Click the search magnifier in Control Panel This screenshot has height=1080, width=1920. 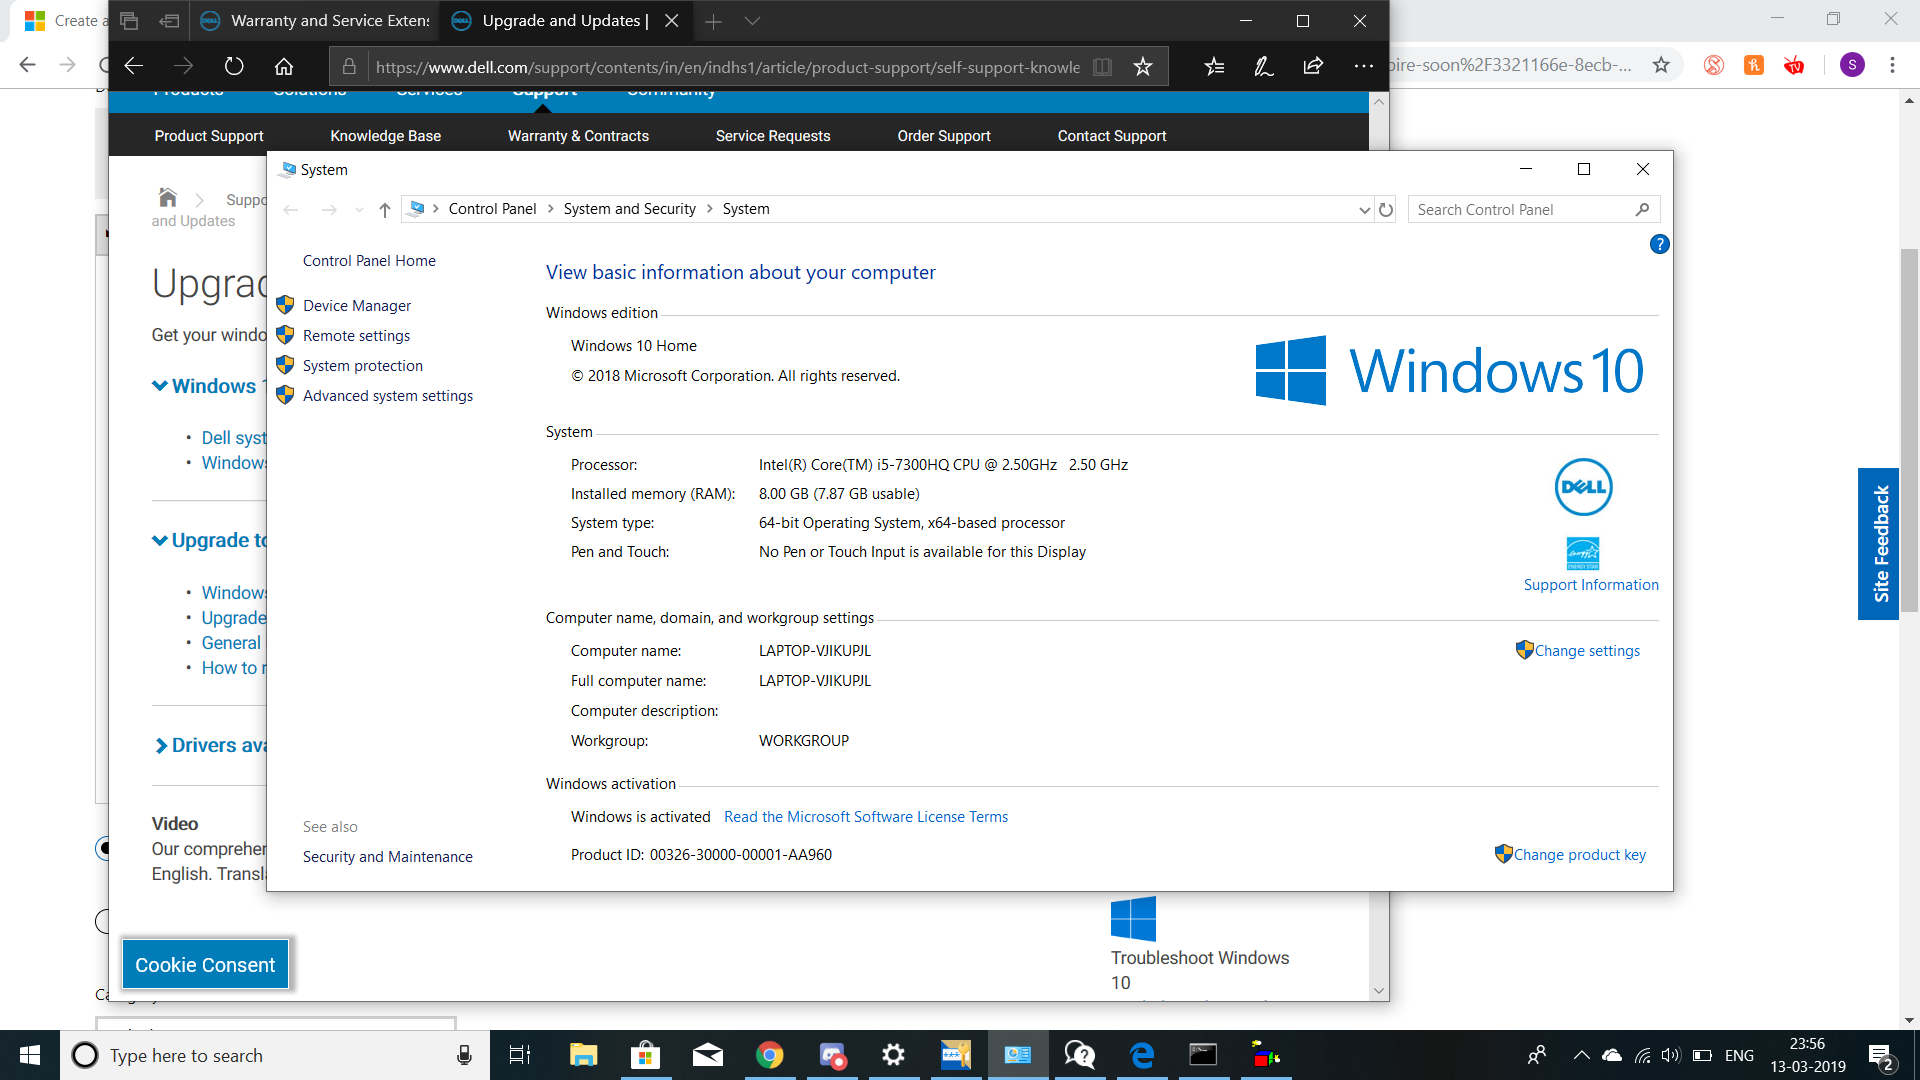pyautogui.click(x=1642, y=209)
